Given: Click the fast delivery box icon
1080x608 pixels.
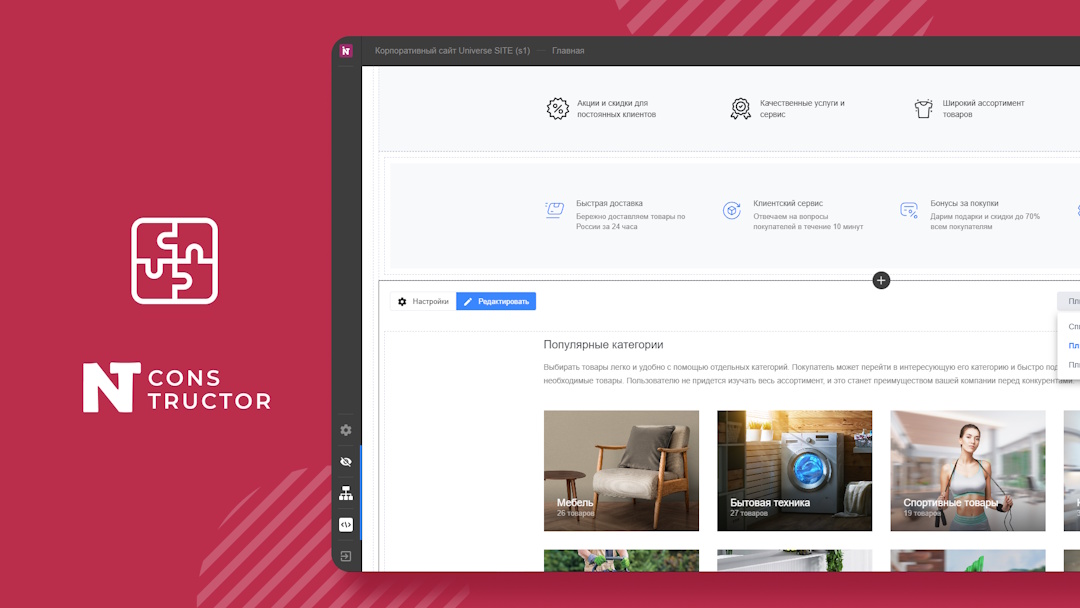Looking at the screenshot, I should (555, 210).
